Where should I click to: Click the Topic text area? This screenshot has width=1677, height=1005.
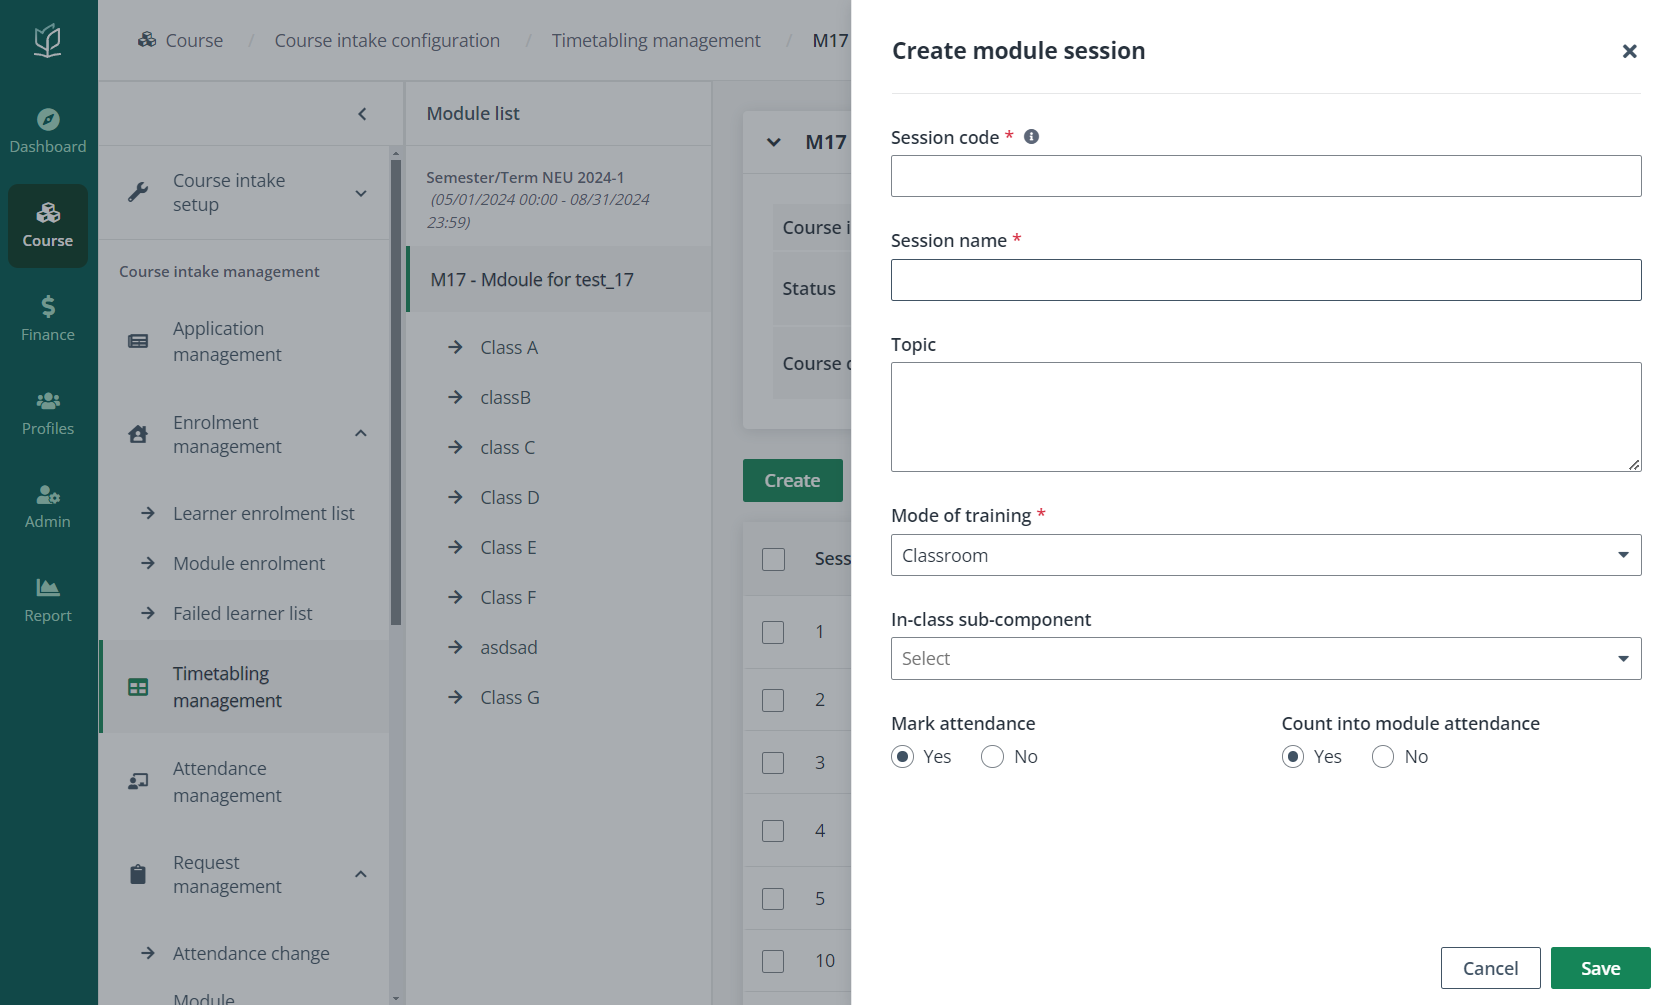tap(1266, 417)
